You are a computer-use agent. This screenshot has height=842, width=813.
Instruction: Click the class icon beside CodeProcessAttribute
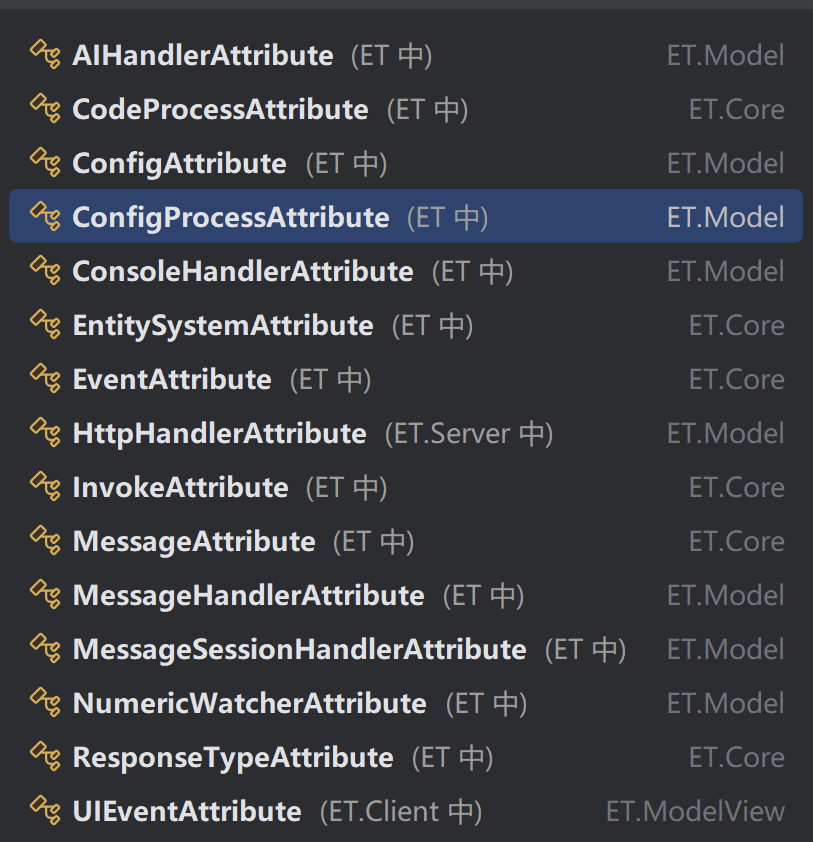click(46, 109)
